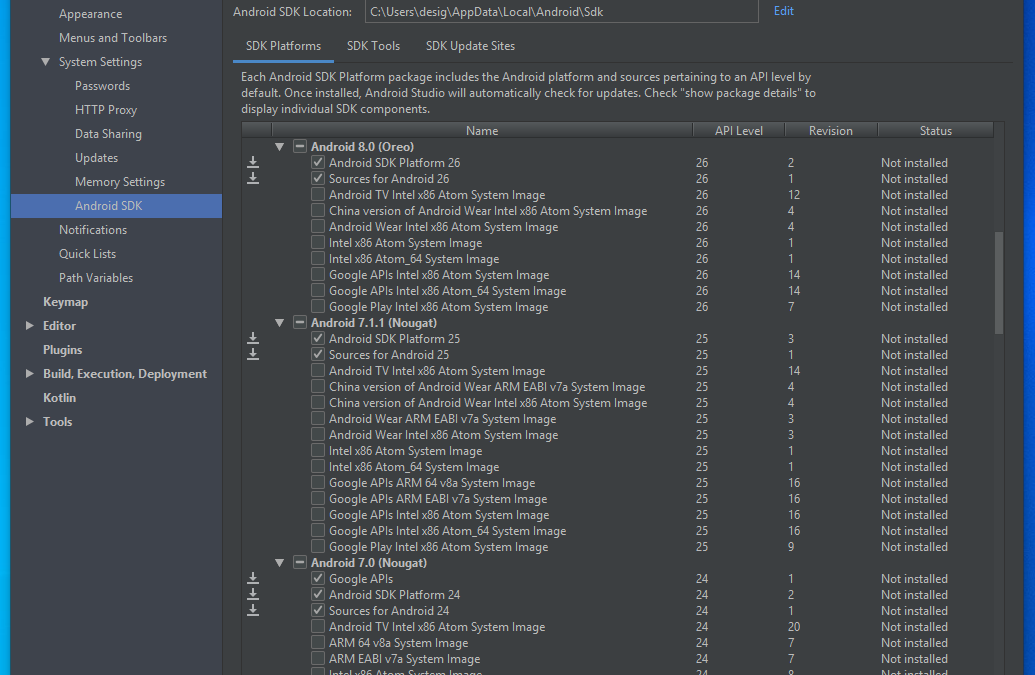
Task: Click the Android SDK Location path field
Action: pos(562,11)
